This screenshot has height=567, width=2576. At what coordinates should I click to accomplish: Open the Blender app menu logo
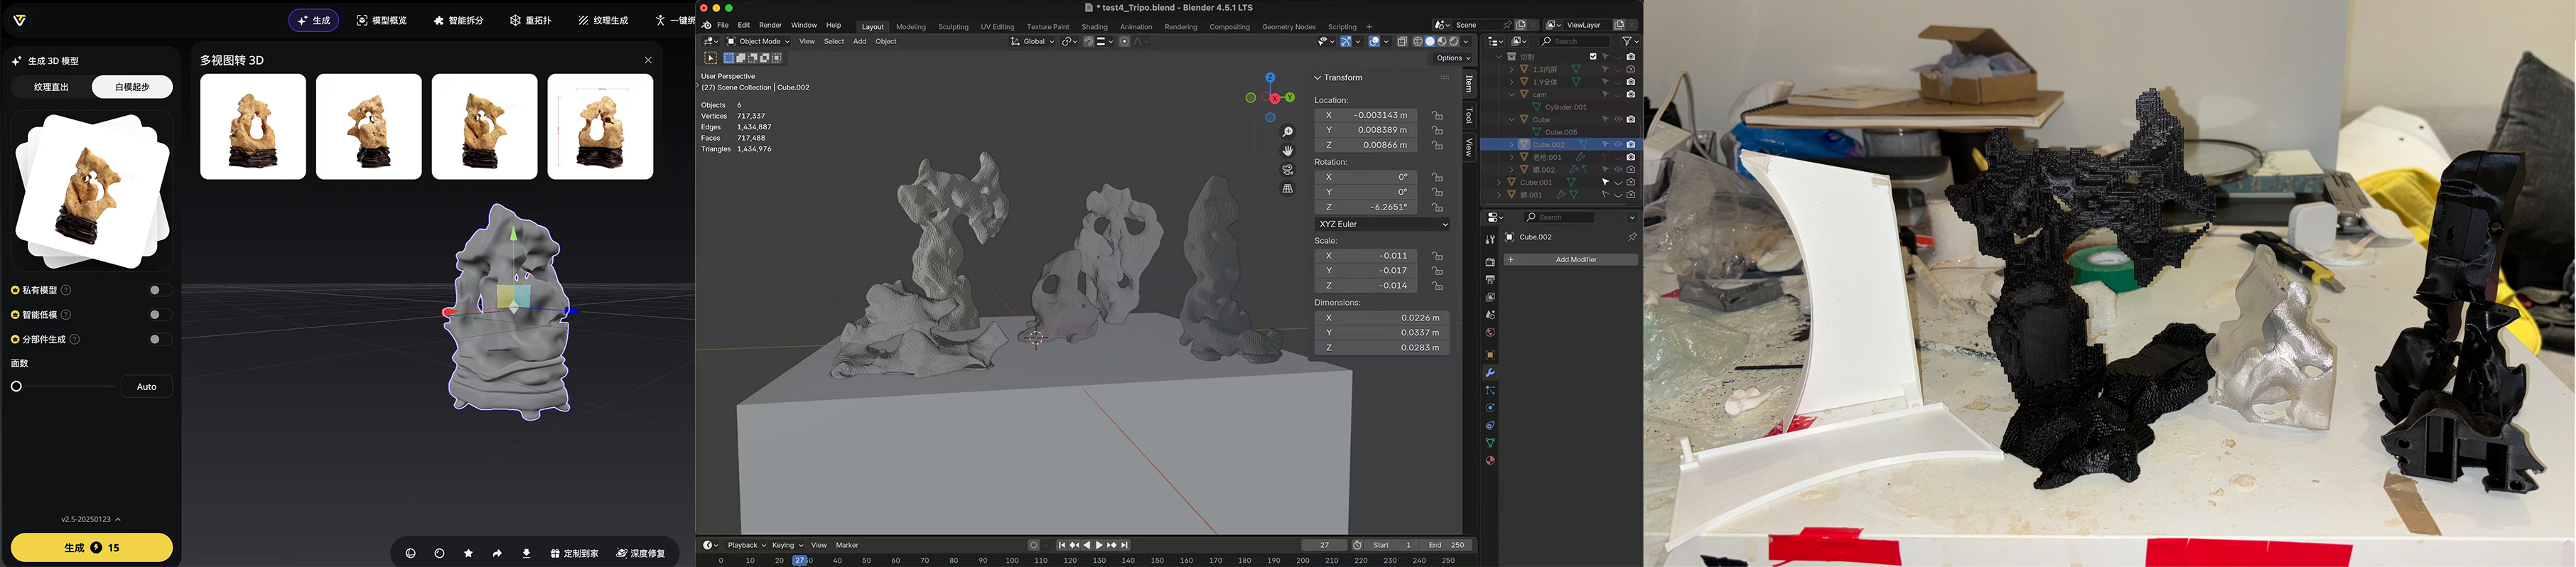[x=706, y=25]
